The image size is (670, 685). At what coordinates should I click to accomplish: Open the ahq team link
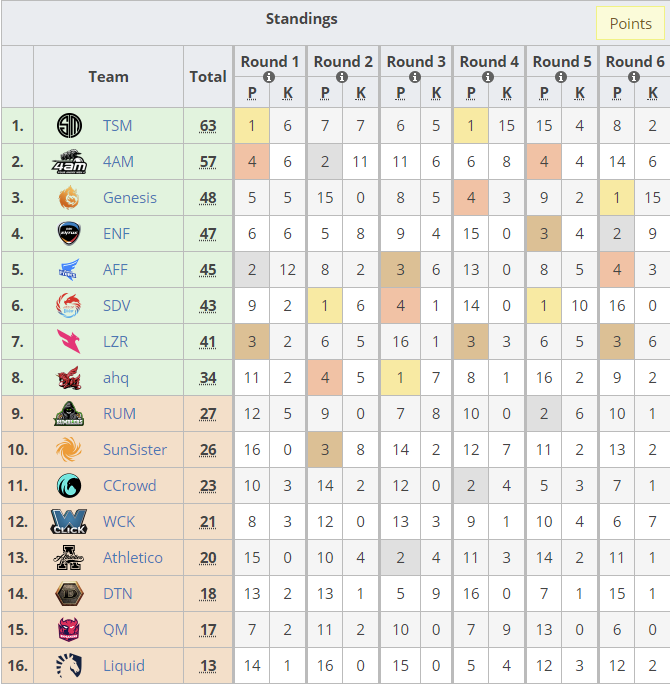click(116, 377)
